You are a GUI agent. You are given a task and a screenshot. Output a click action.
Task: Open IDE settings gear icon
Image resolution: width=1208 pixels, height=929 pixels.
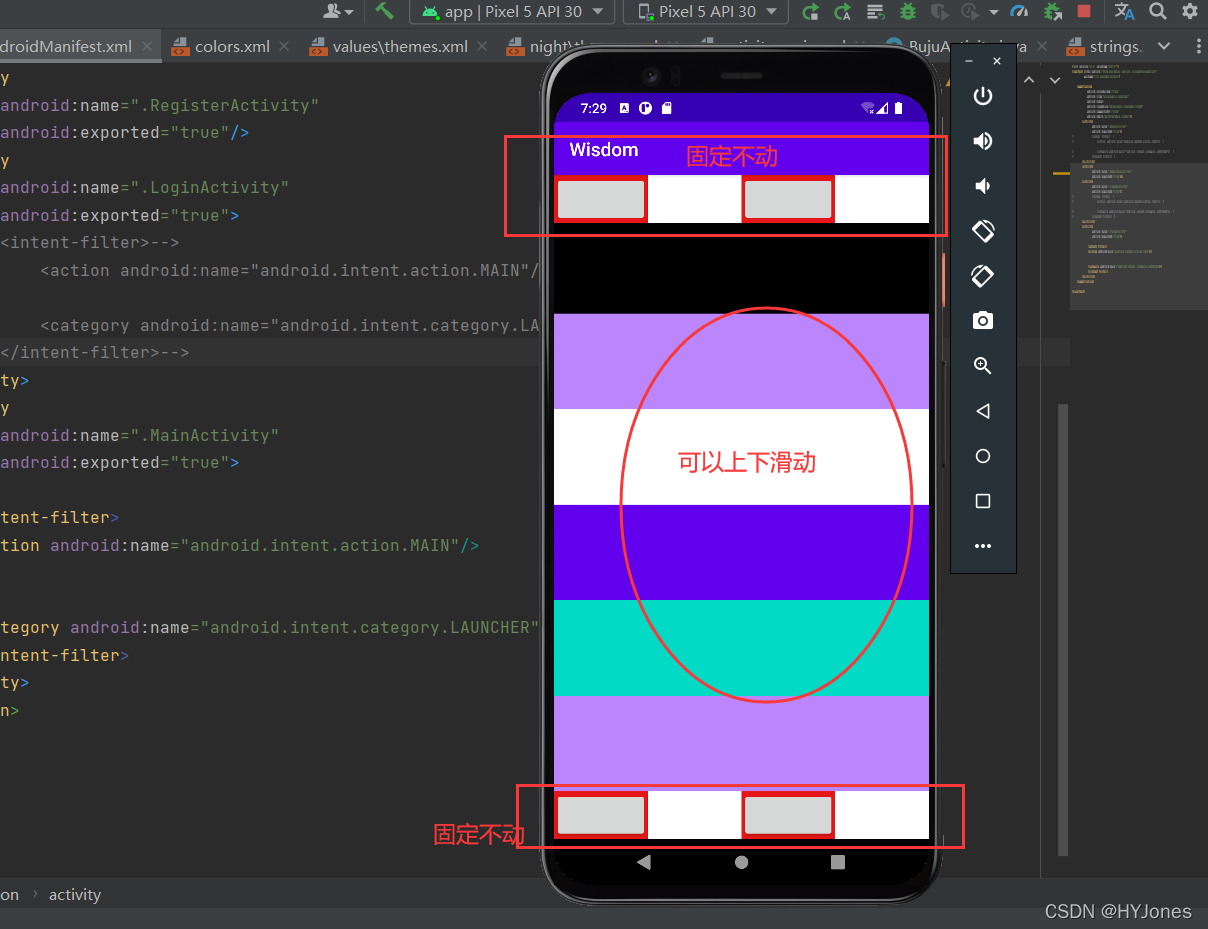click(1190, 12)
